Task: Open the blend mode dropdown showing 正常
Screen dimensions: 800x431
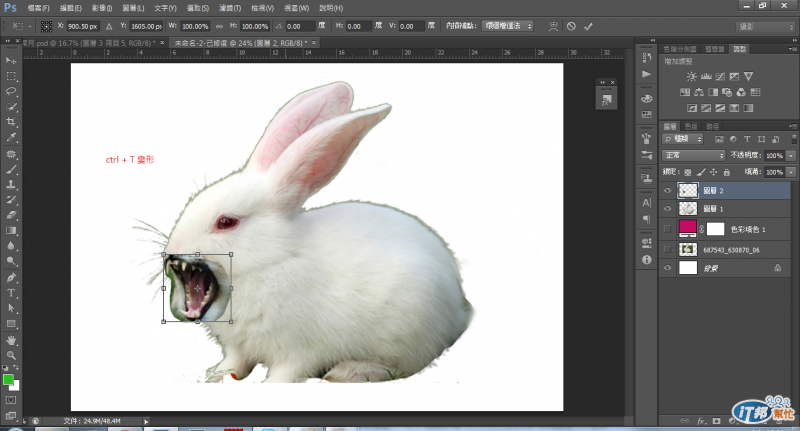Action: (695, 156)
